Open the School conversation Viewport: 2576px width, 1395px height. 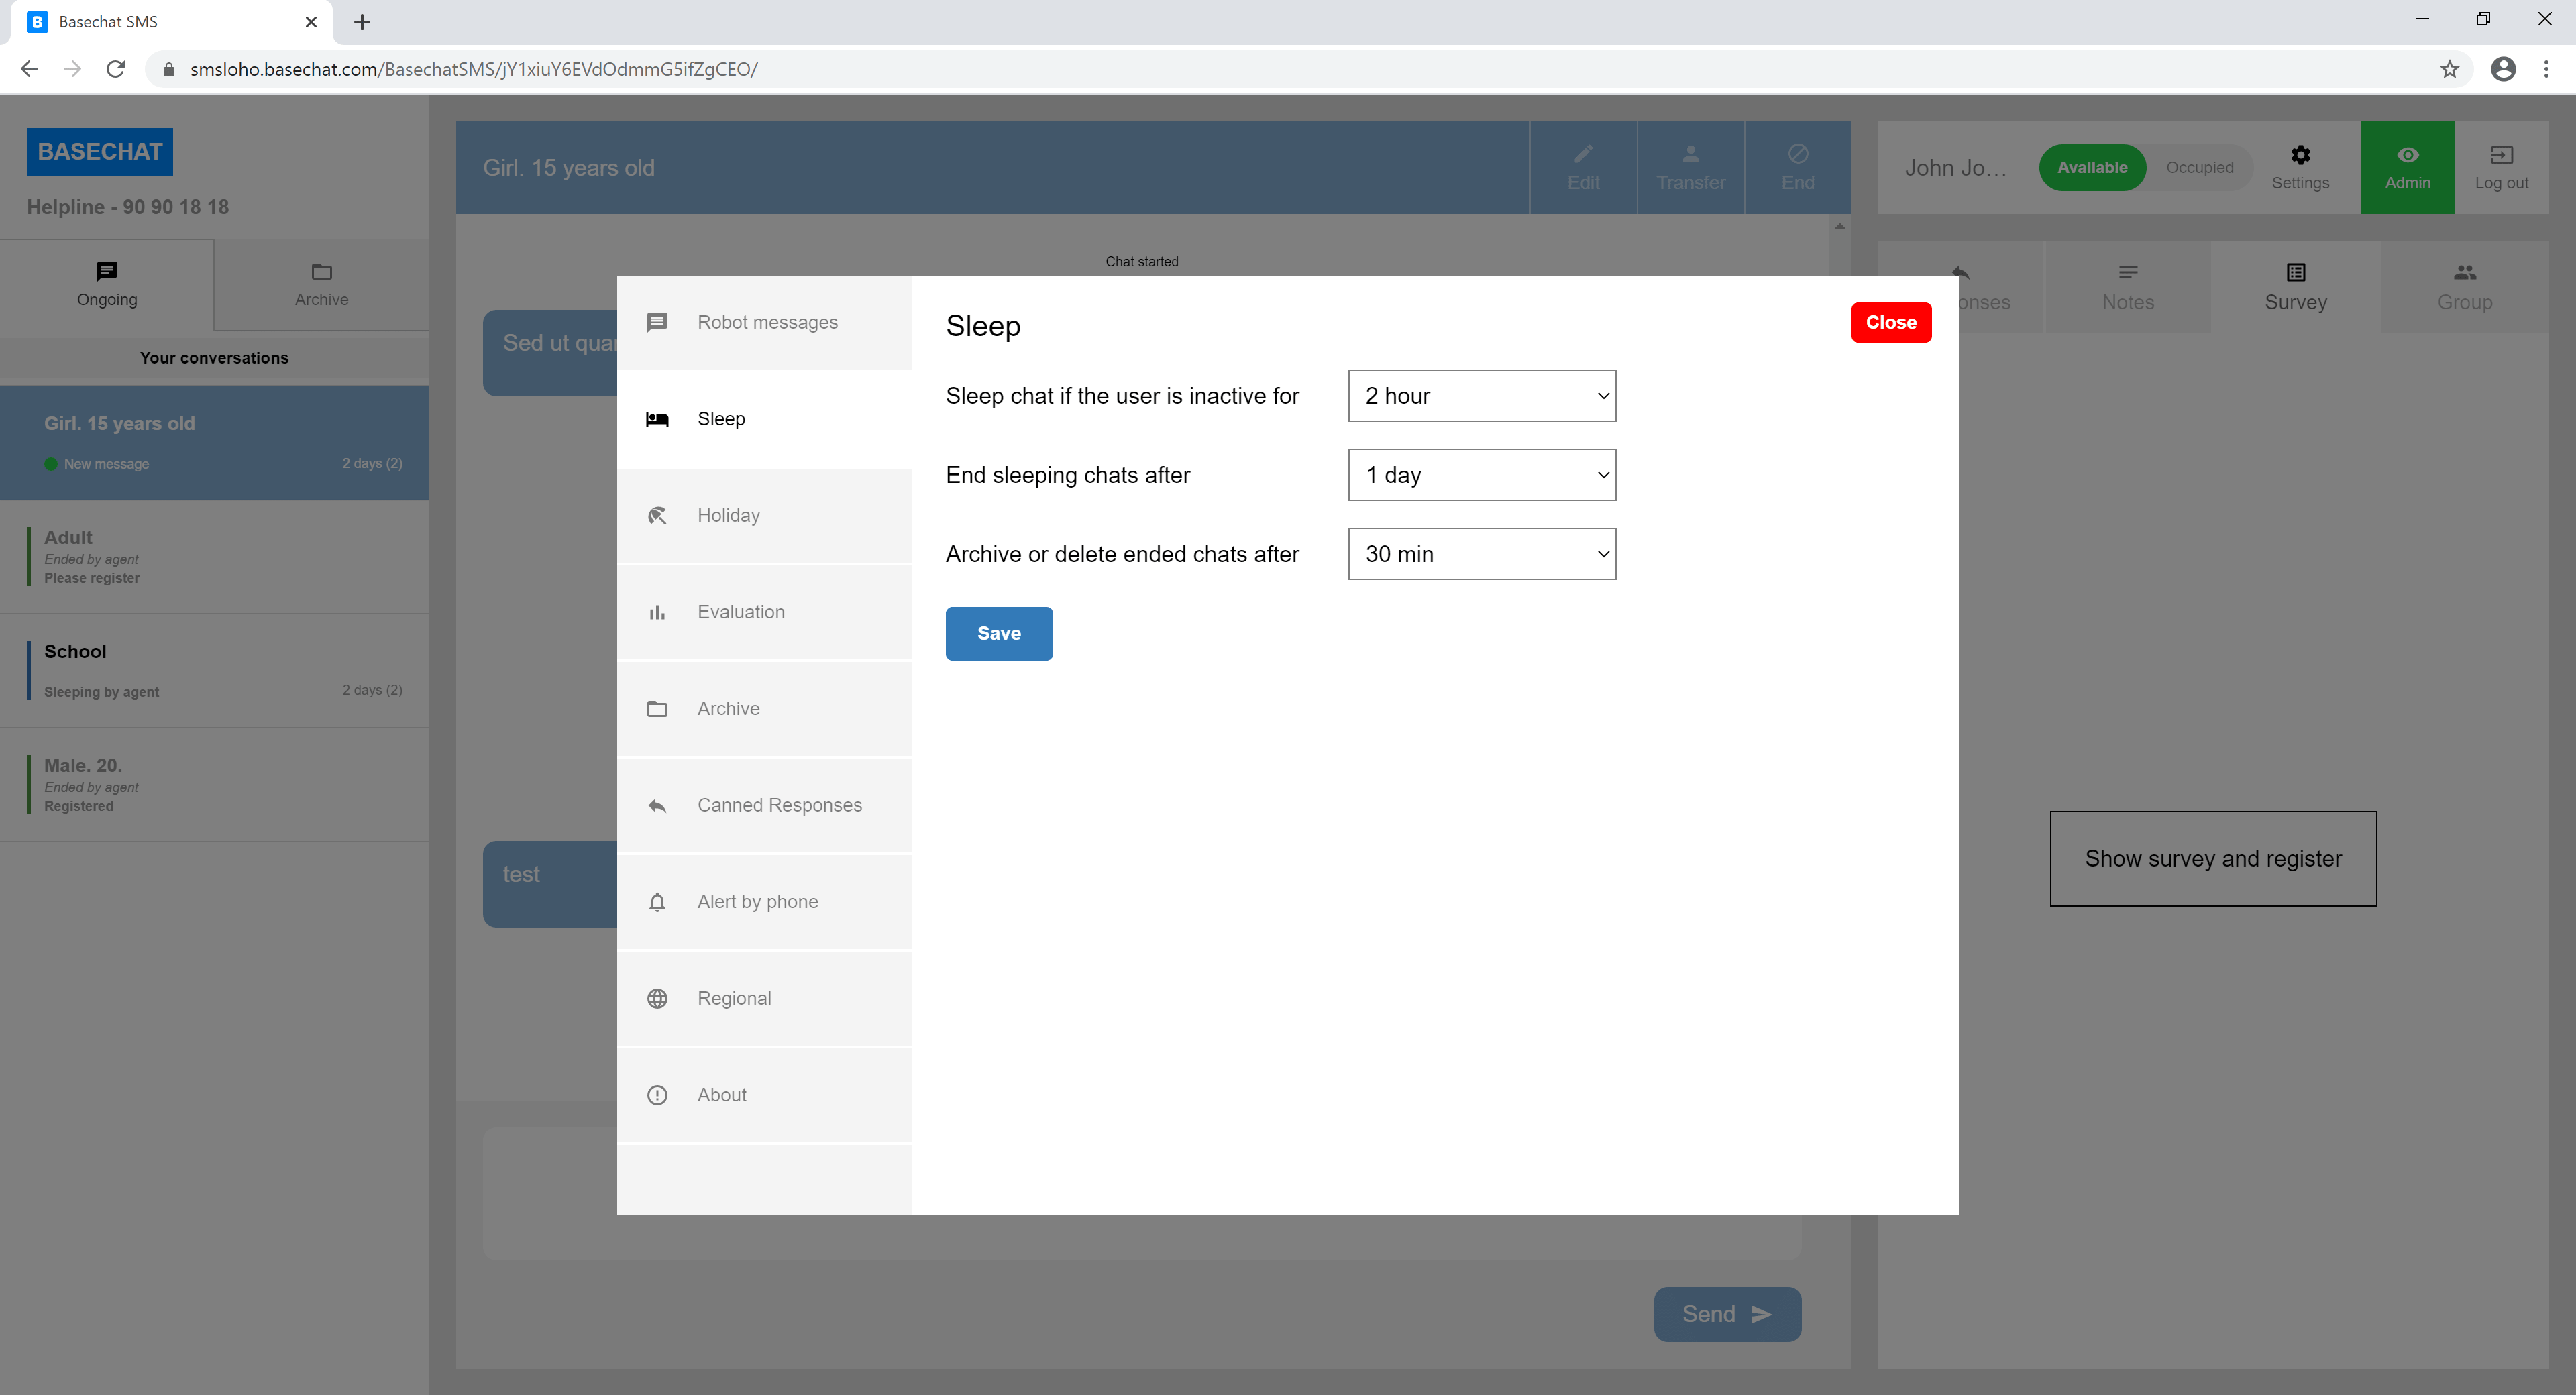pyautogui.click(x=214, y=671)
